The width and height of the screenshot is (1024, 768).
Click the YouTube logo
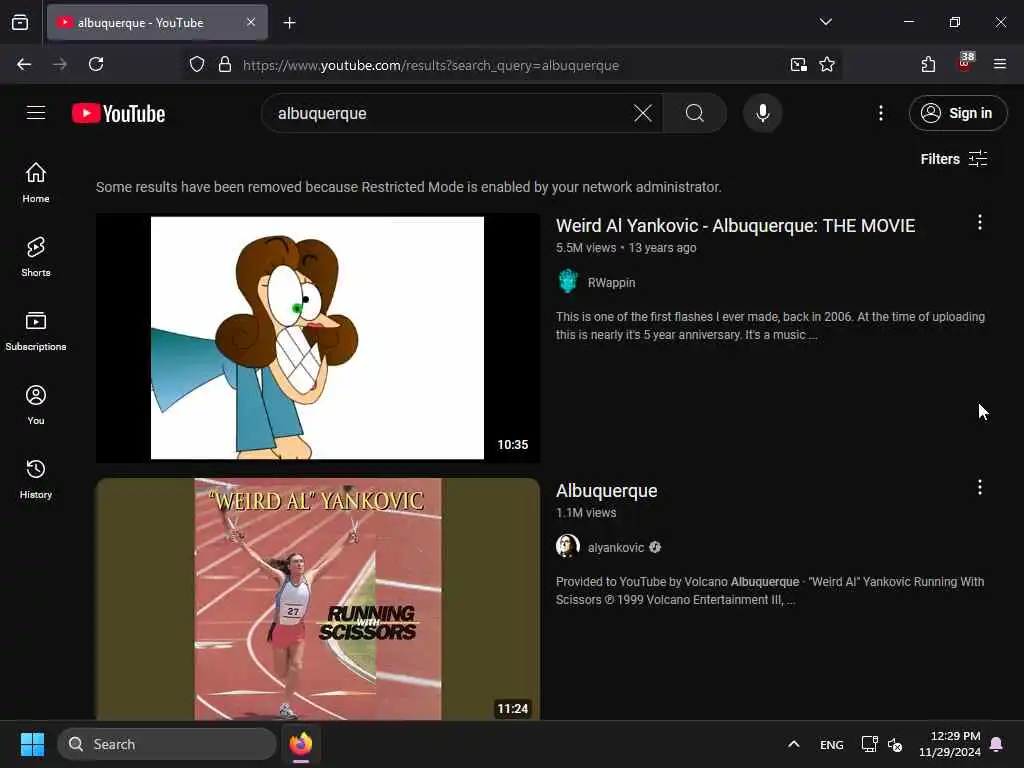coord(118,114)
